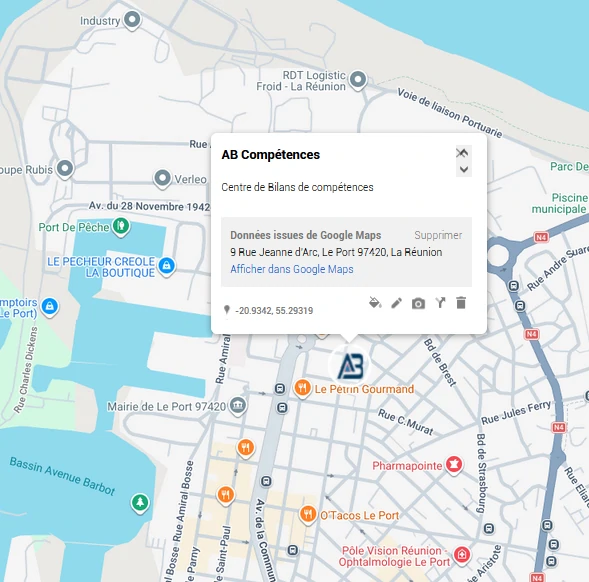Add a photo using the camera icon
The height and width of the screenshot is (582, 589).
pos(418,303)
